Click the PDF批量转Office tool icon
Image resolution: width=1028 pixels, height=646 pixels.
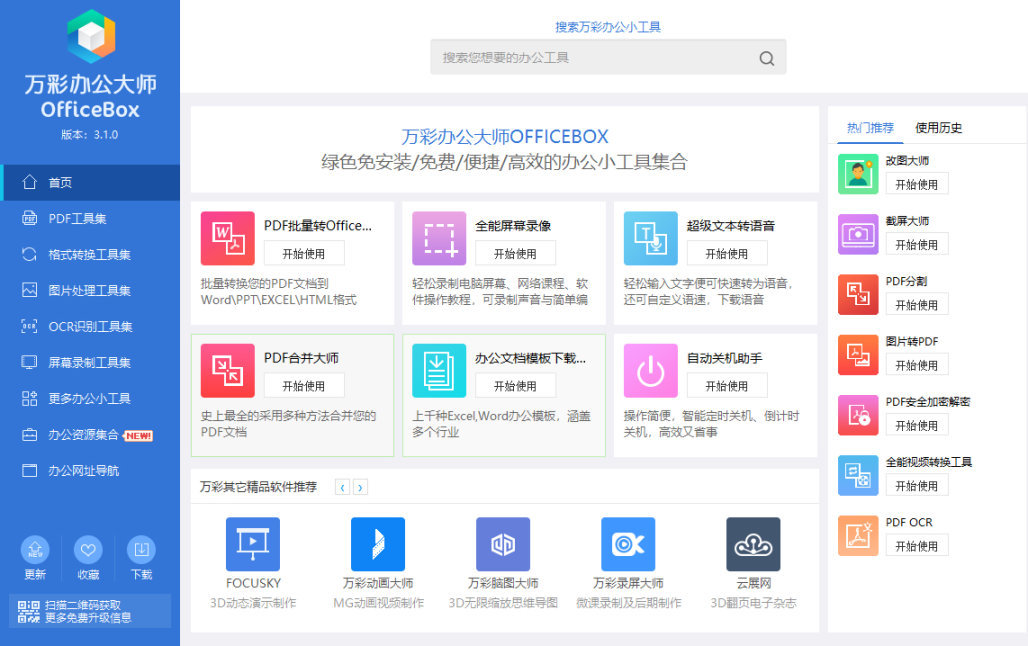tap(227, 238)
